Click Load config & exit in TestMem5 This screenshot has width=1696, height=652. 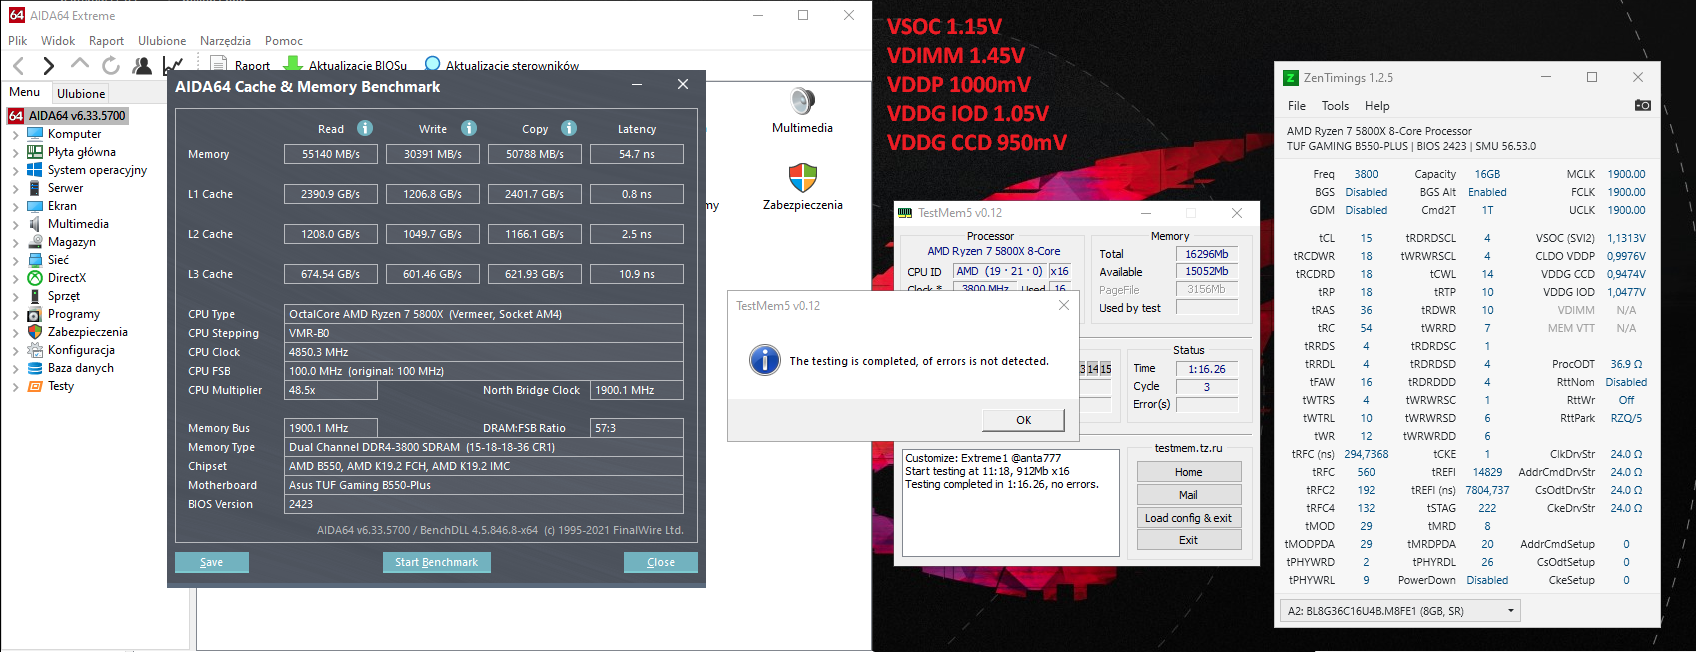(x=1189, y=518)
